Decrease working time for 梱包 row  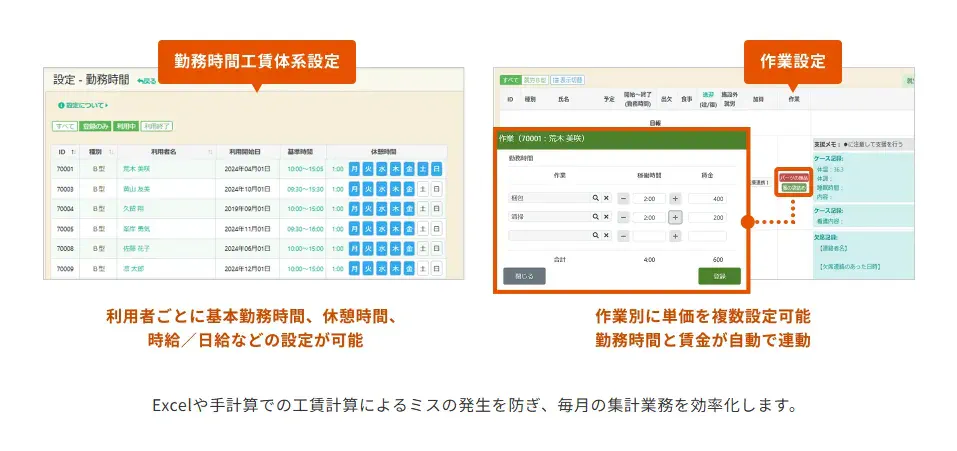(x=623, y=198)
